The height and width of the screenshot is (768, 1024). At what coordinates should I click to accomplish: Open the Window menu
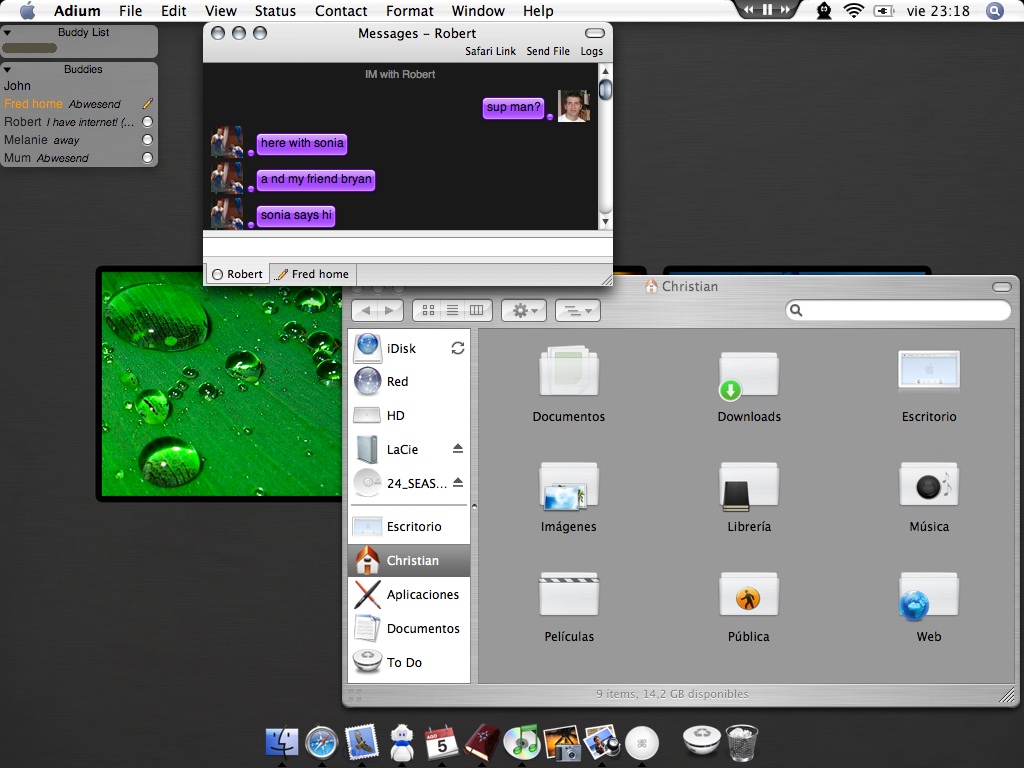click(x=478, y=10)
